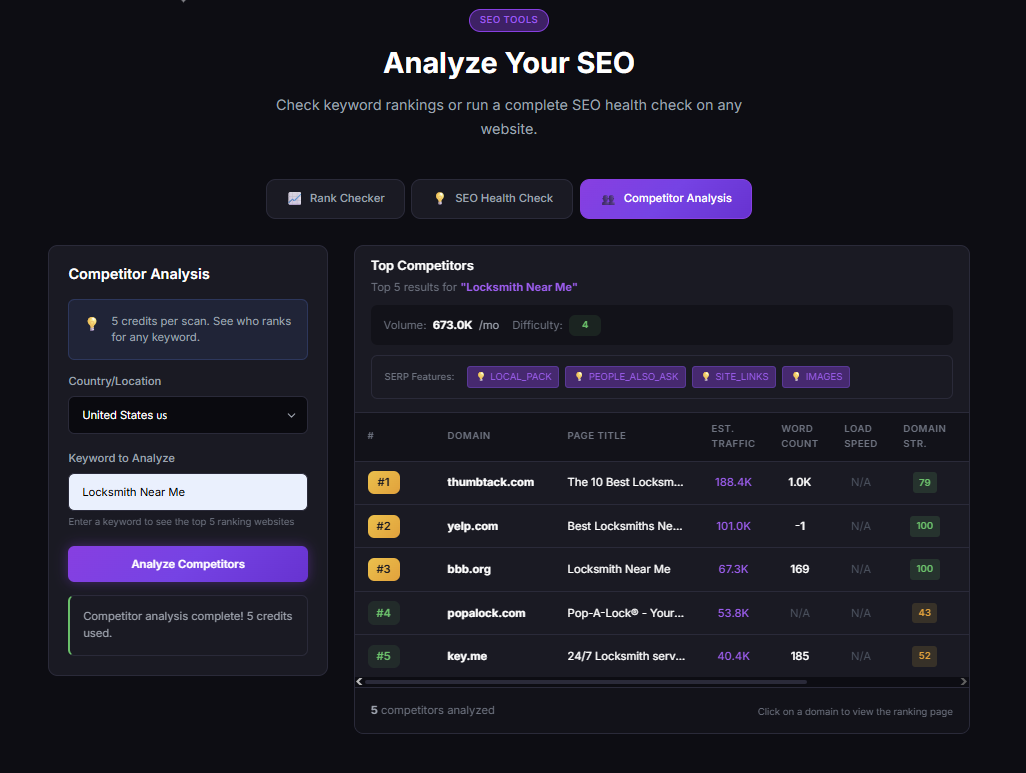Click the green keyword difficulty score badge
This screenshot has height=773, width=1026.
[x=585, y=325]
